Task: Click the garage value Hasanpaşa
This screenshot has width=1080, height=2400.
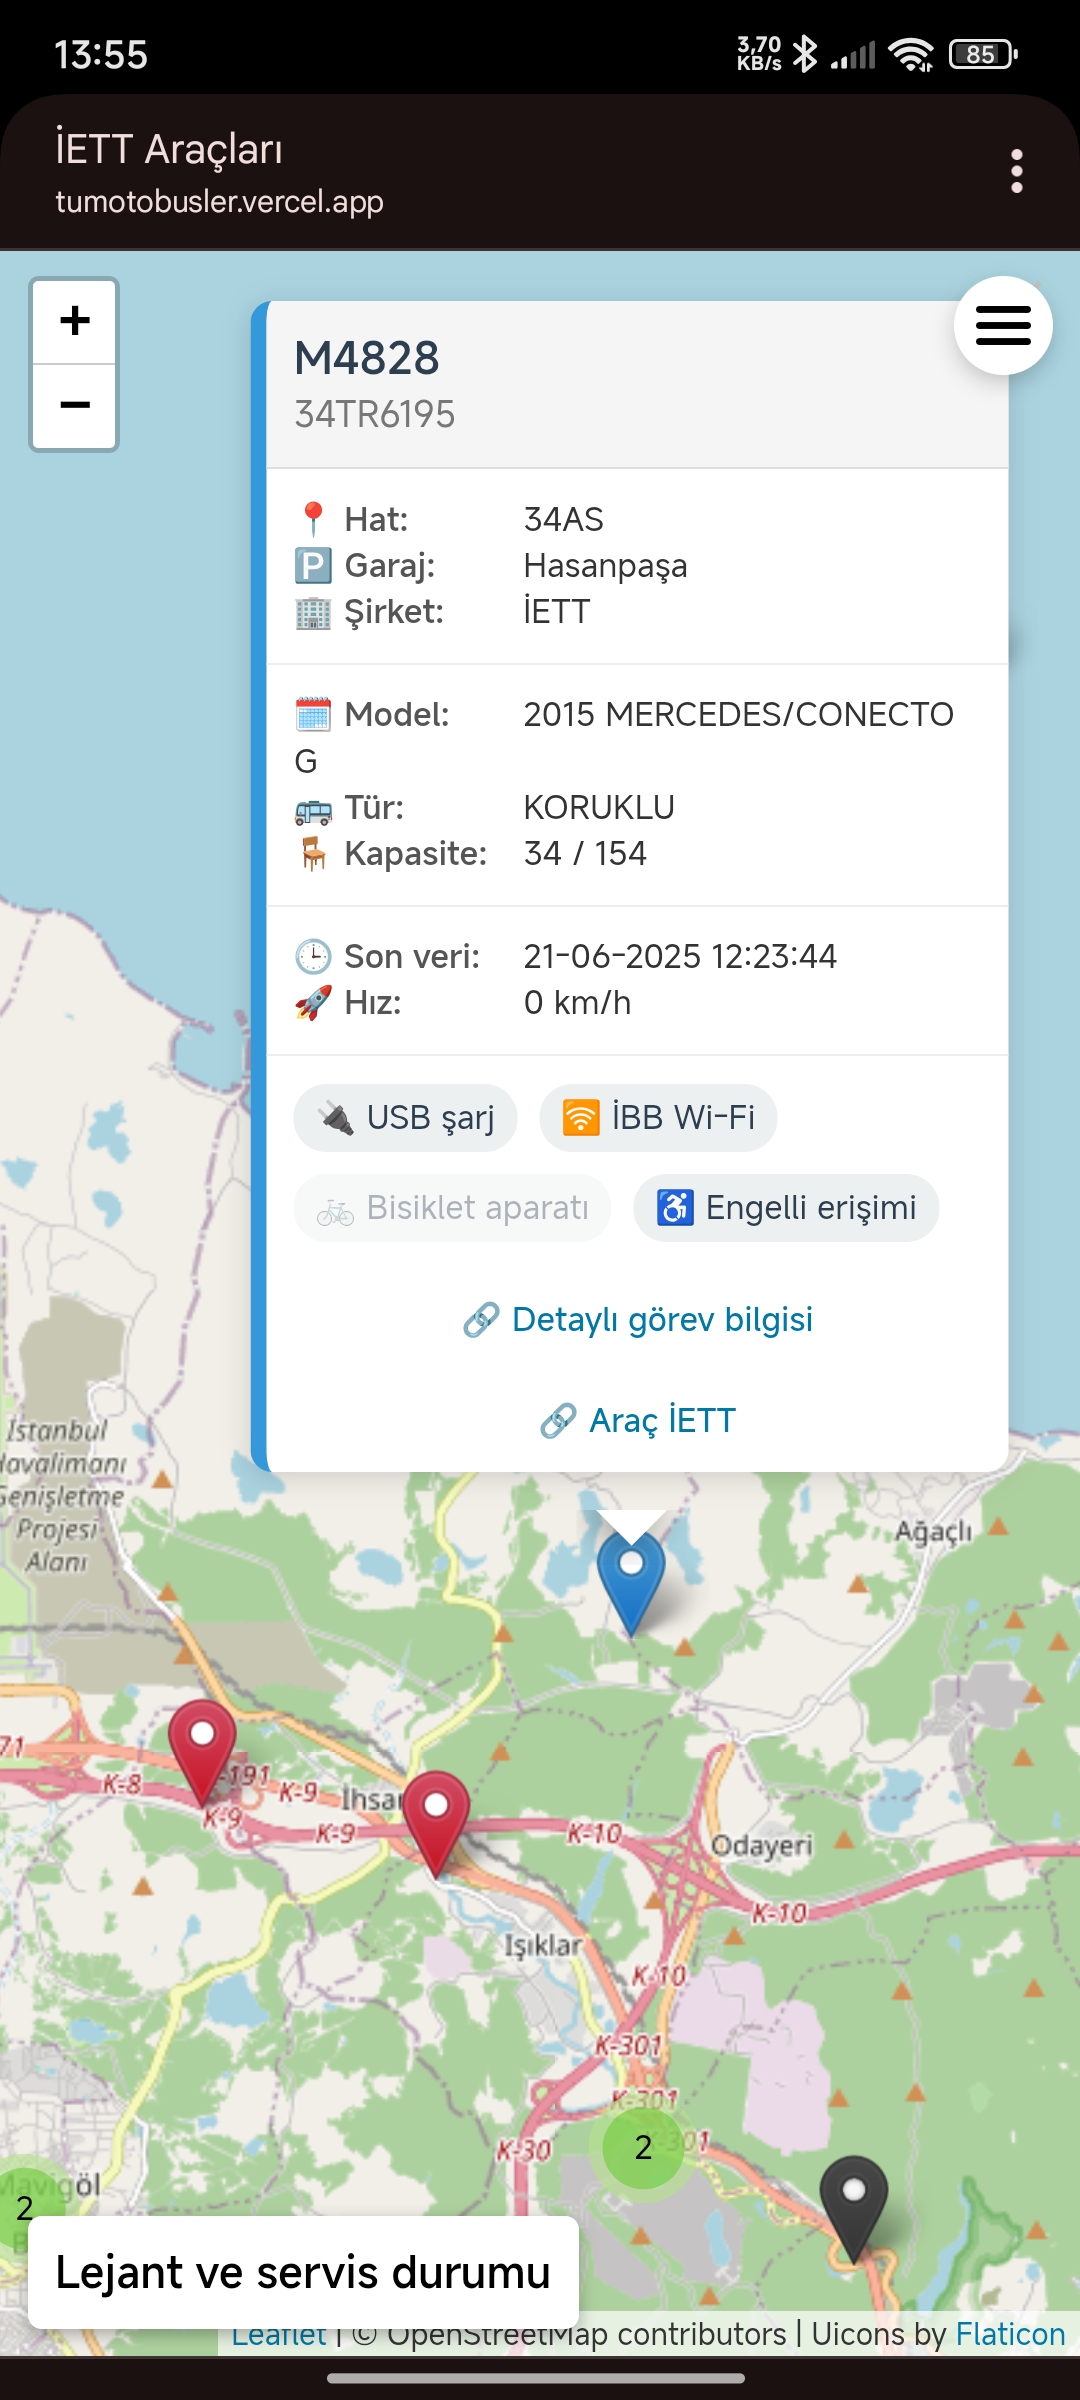Action: (606, 566)
